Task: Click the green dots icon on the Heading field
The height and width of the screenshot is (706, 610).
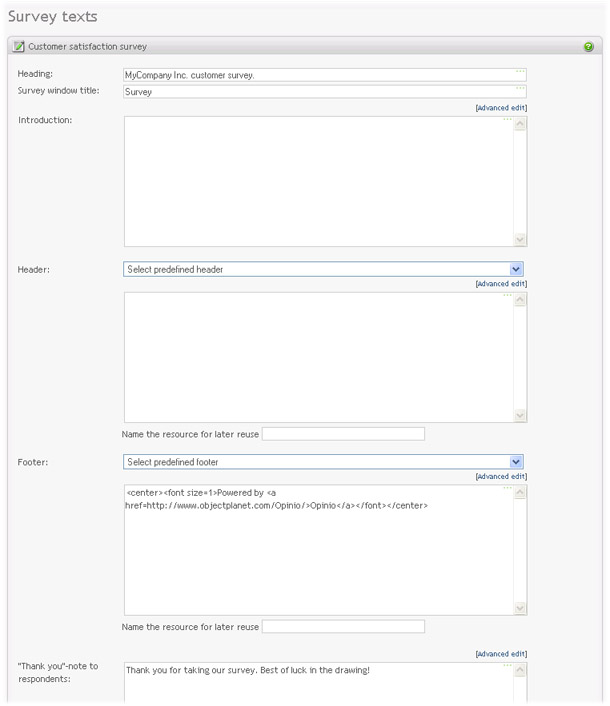Action: (520, 71)
